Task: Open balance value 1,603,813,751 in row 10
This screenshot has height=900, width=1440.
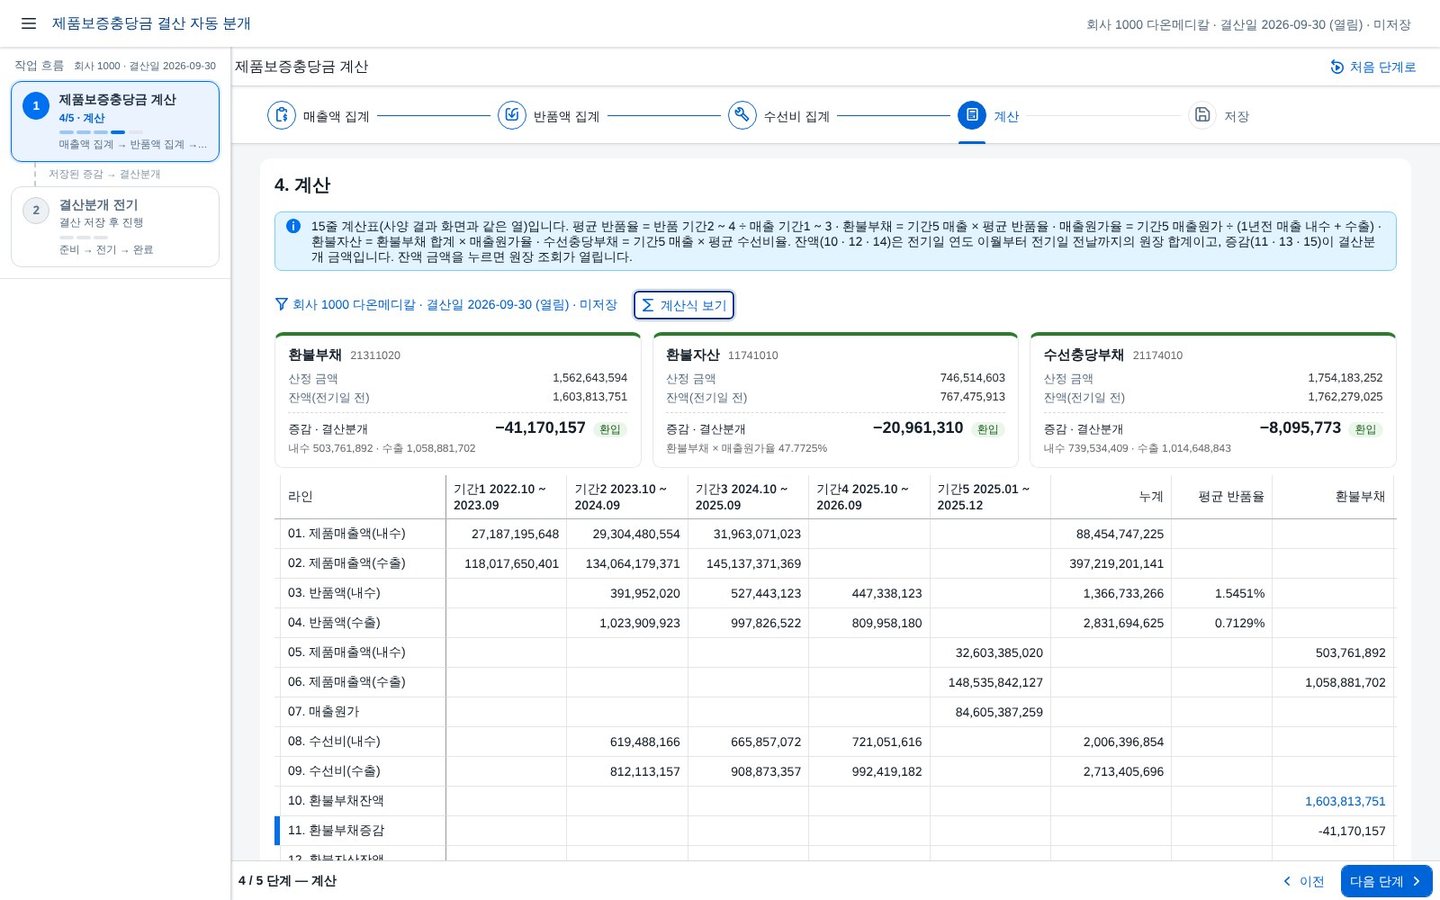Action: [1345, 801]
